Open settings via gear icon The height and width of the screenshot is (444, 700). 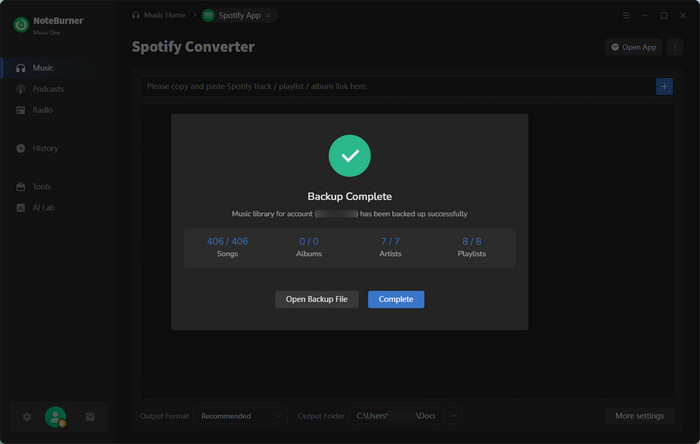pos(27,417)
